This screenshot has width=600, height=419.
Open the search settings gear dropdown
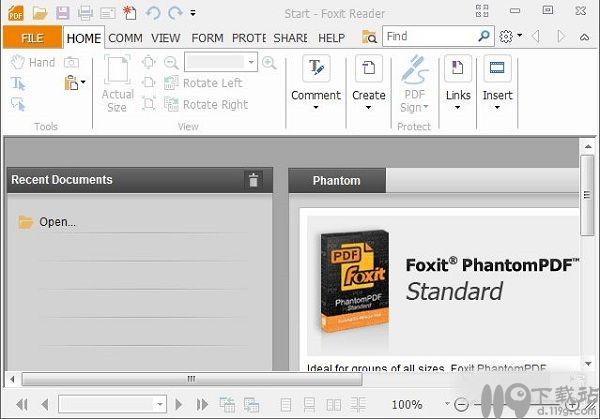(510, 36)
